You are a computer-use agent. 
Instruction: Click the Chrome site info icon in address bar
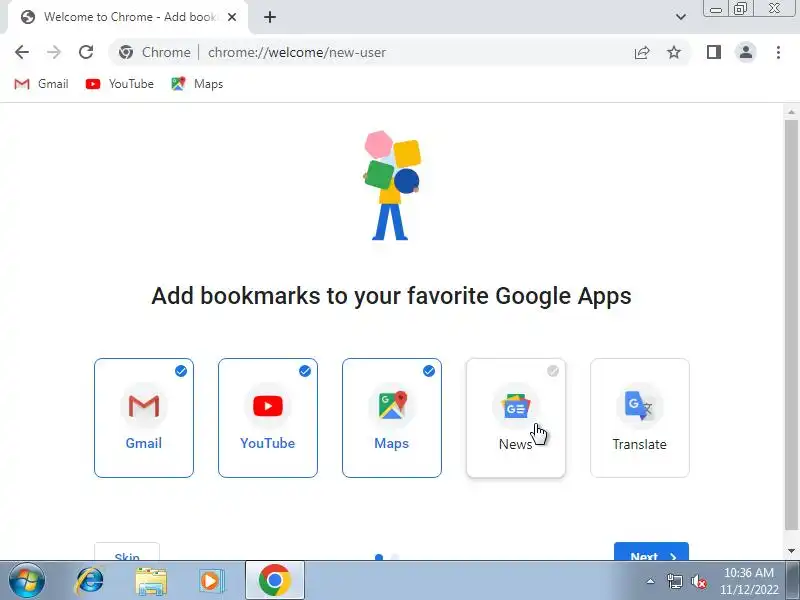tap(126, 52)
